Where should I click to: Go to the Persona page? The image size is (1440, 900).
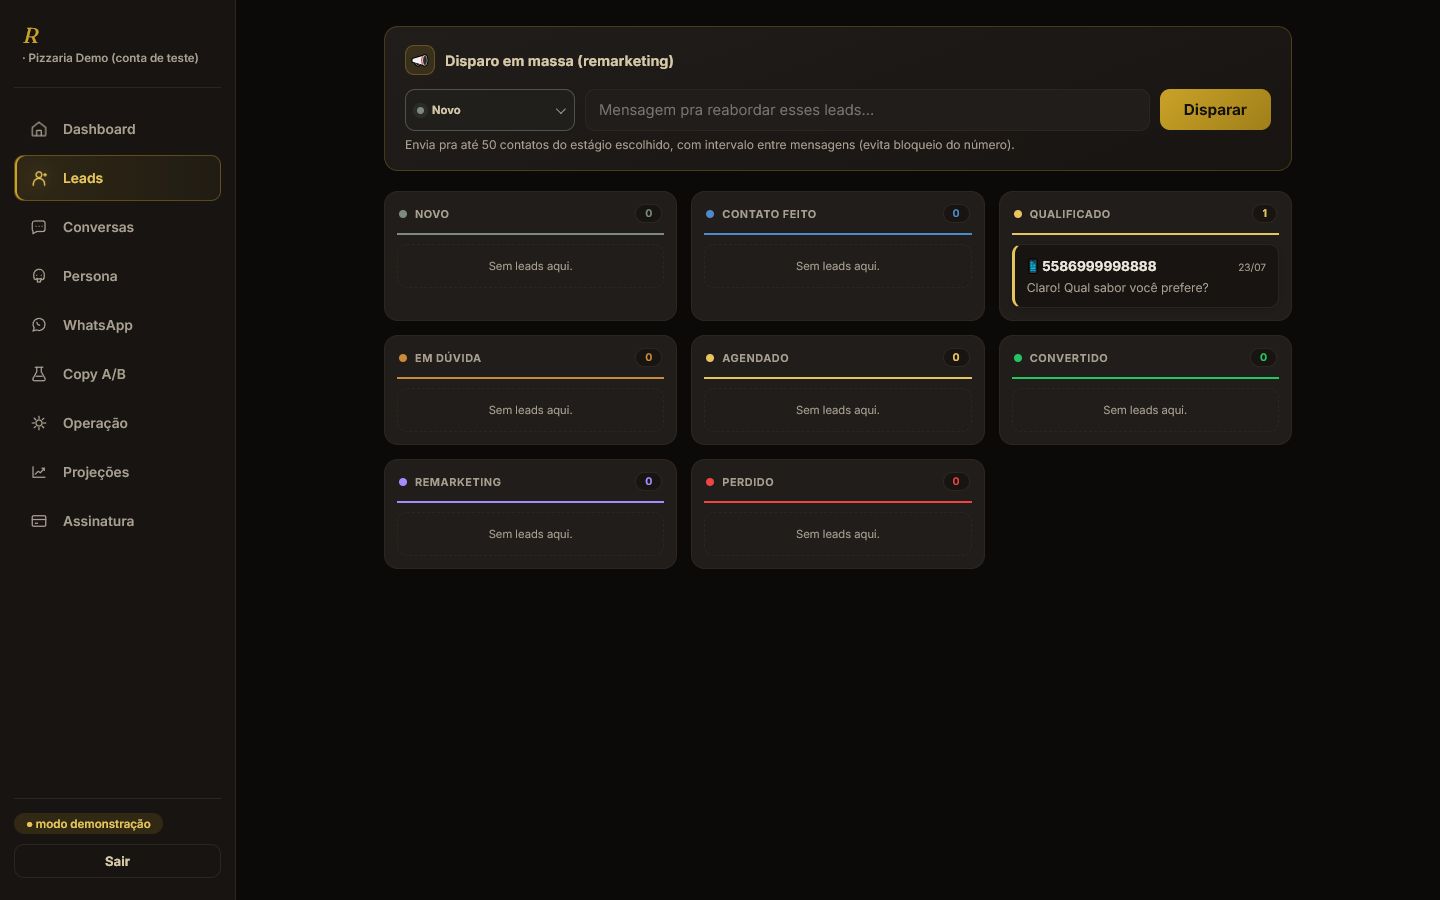pyautogui.click(x=118, y=276)
